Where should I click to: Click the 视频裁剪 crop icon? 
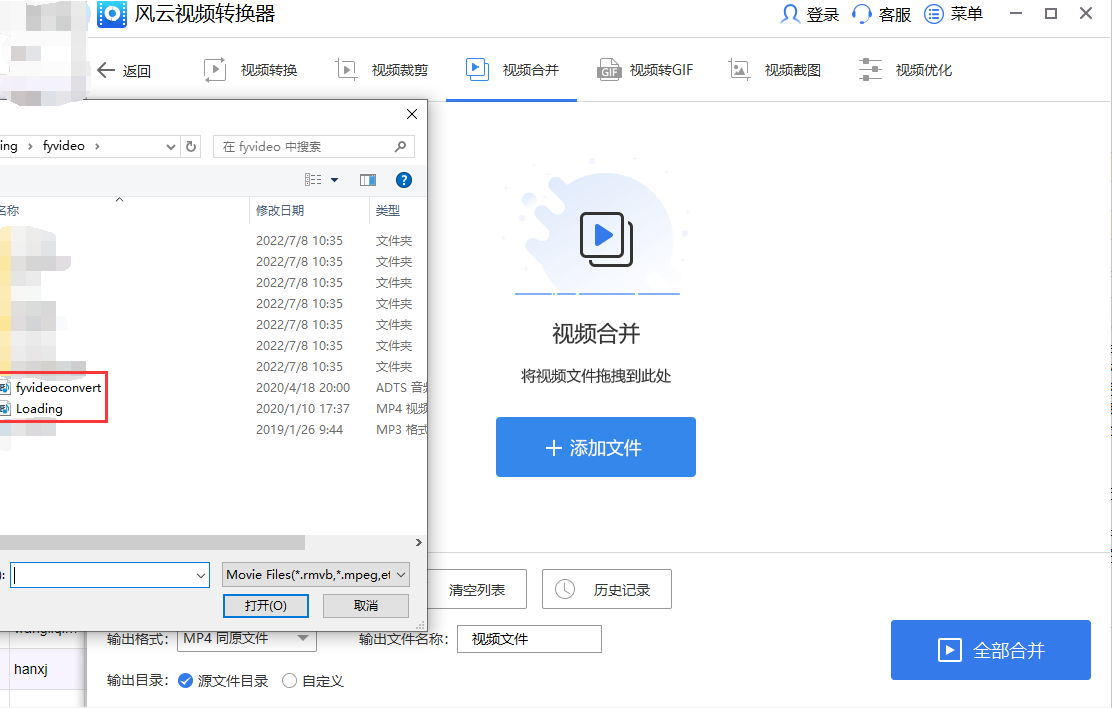tap(346, 70)
